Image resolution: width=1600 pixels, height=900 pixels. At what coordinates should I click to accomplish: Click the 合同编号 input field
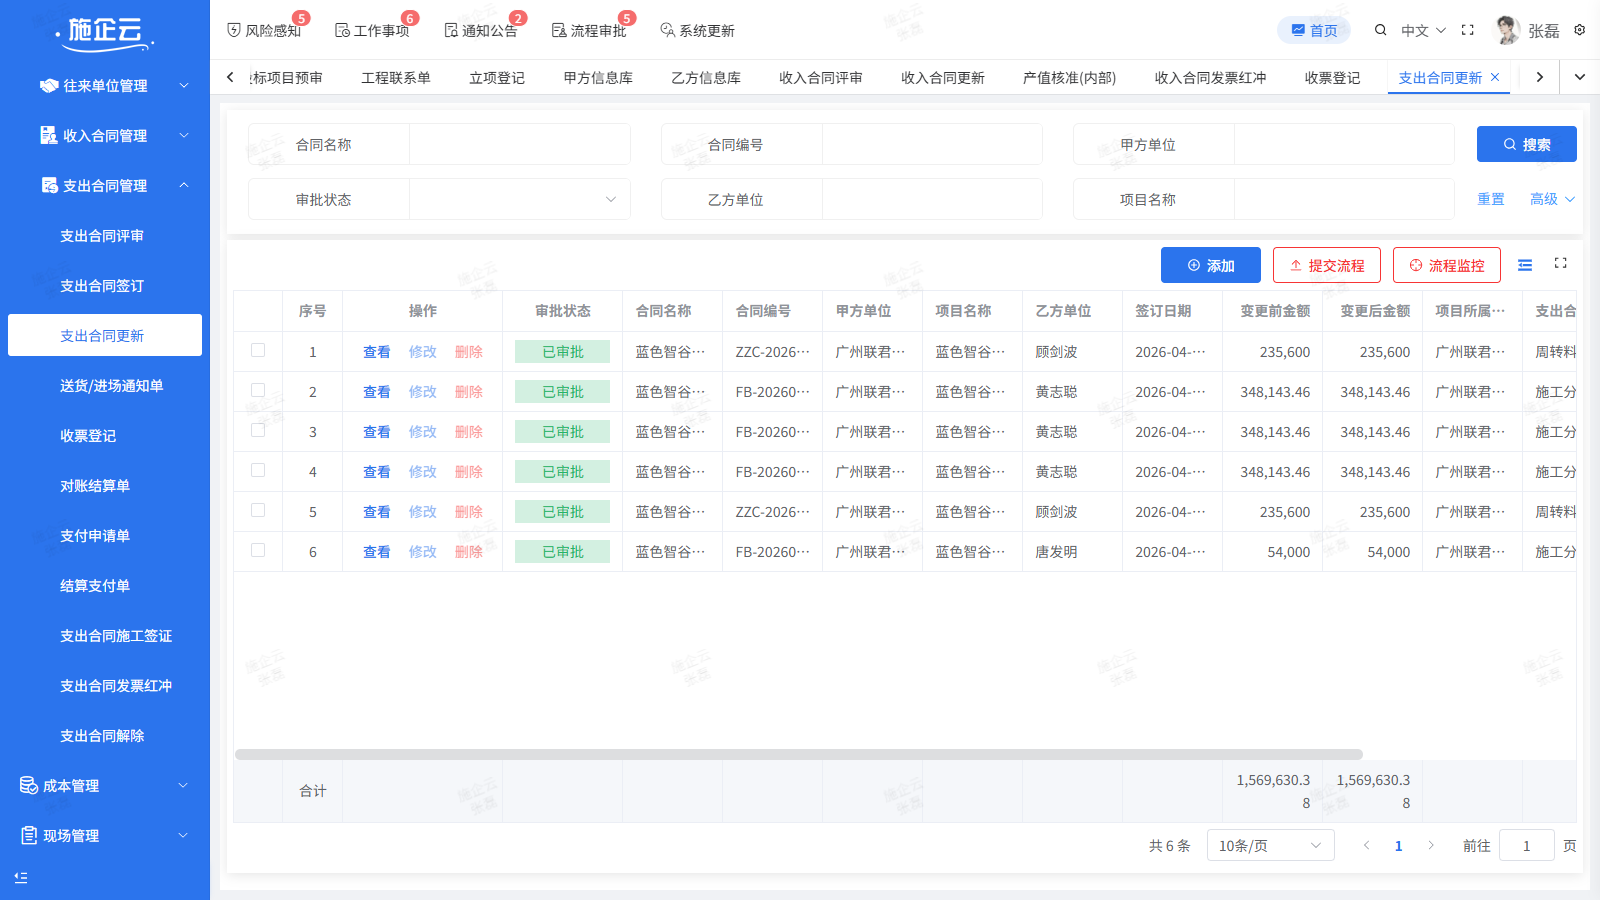click(x=932, y=144)
